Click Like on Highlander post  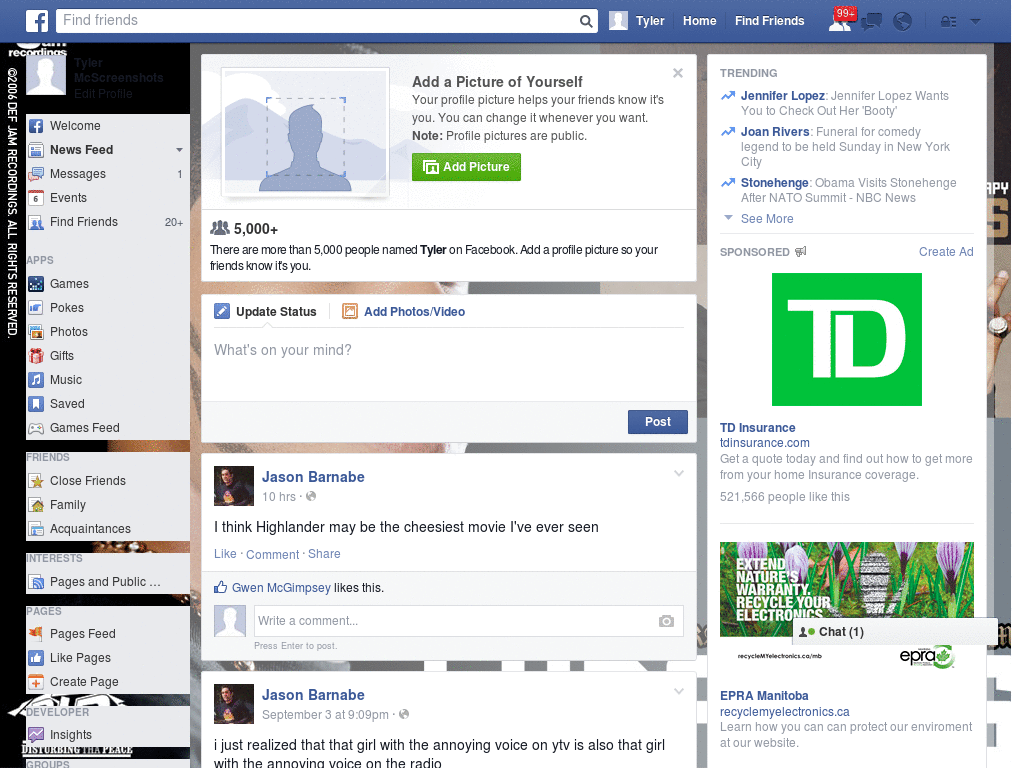pyautogui.click(x=225, y=554)
